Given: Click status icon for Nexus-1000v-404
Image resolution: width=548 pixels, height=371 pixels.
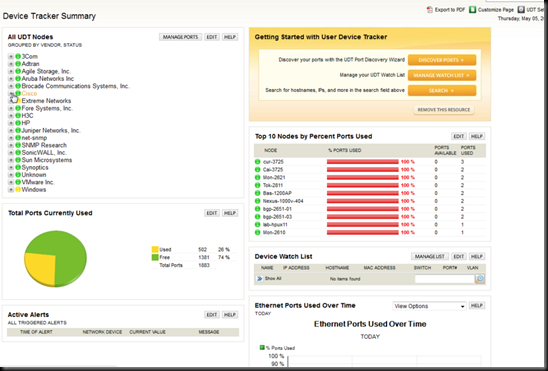Looking at the screenshot, I should 258,201.
